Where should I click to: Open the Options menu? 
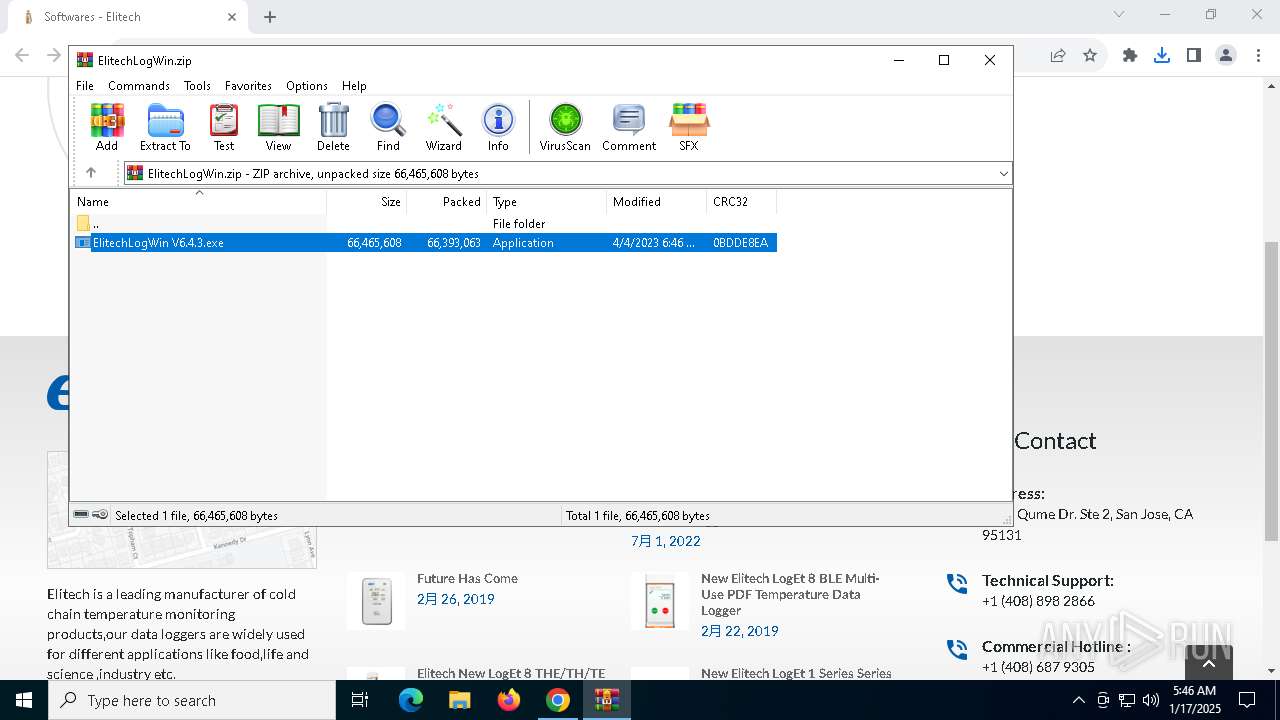point(307,86)
